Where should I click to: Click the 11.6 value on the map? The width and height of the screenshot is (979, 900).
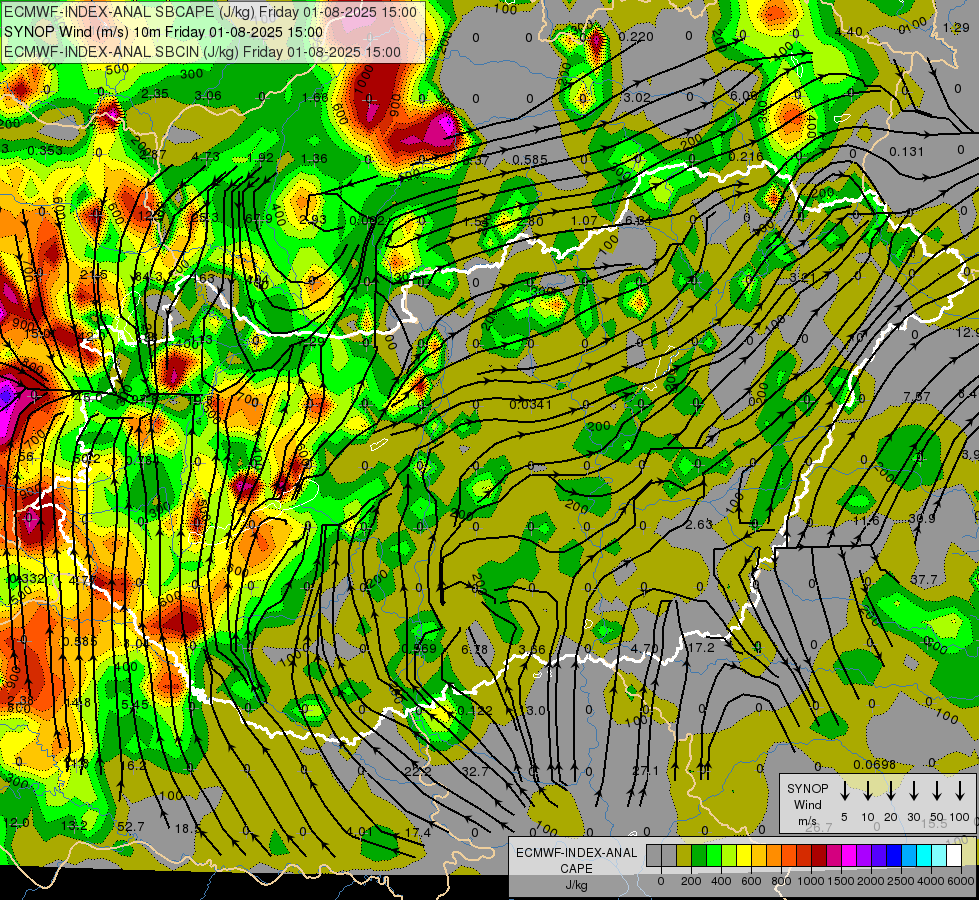(x=866, y=520)
